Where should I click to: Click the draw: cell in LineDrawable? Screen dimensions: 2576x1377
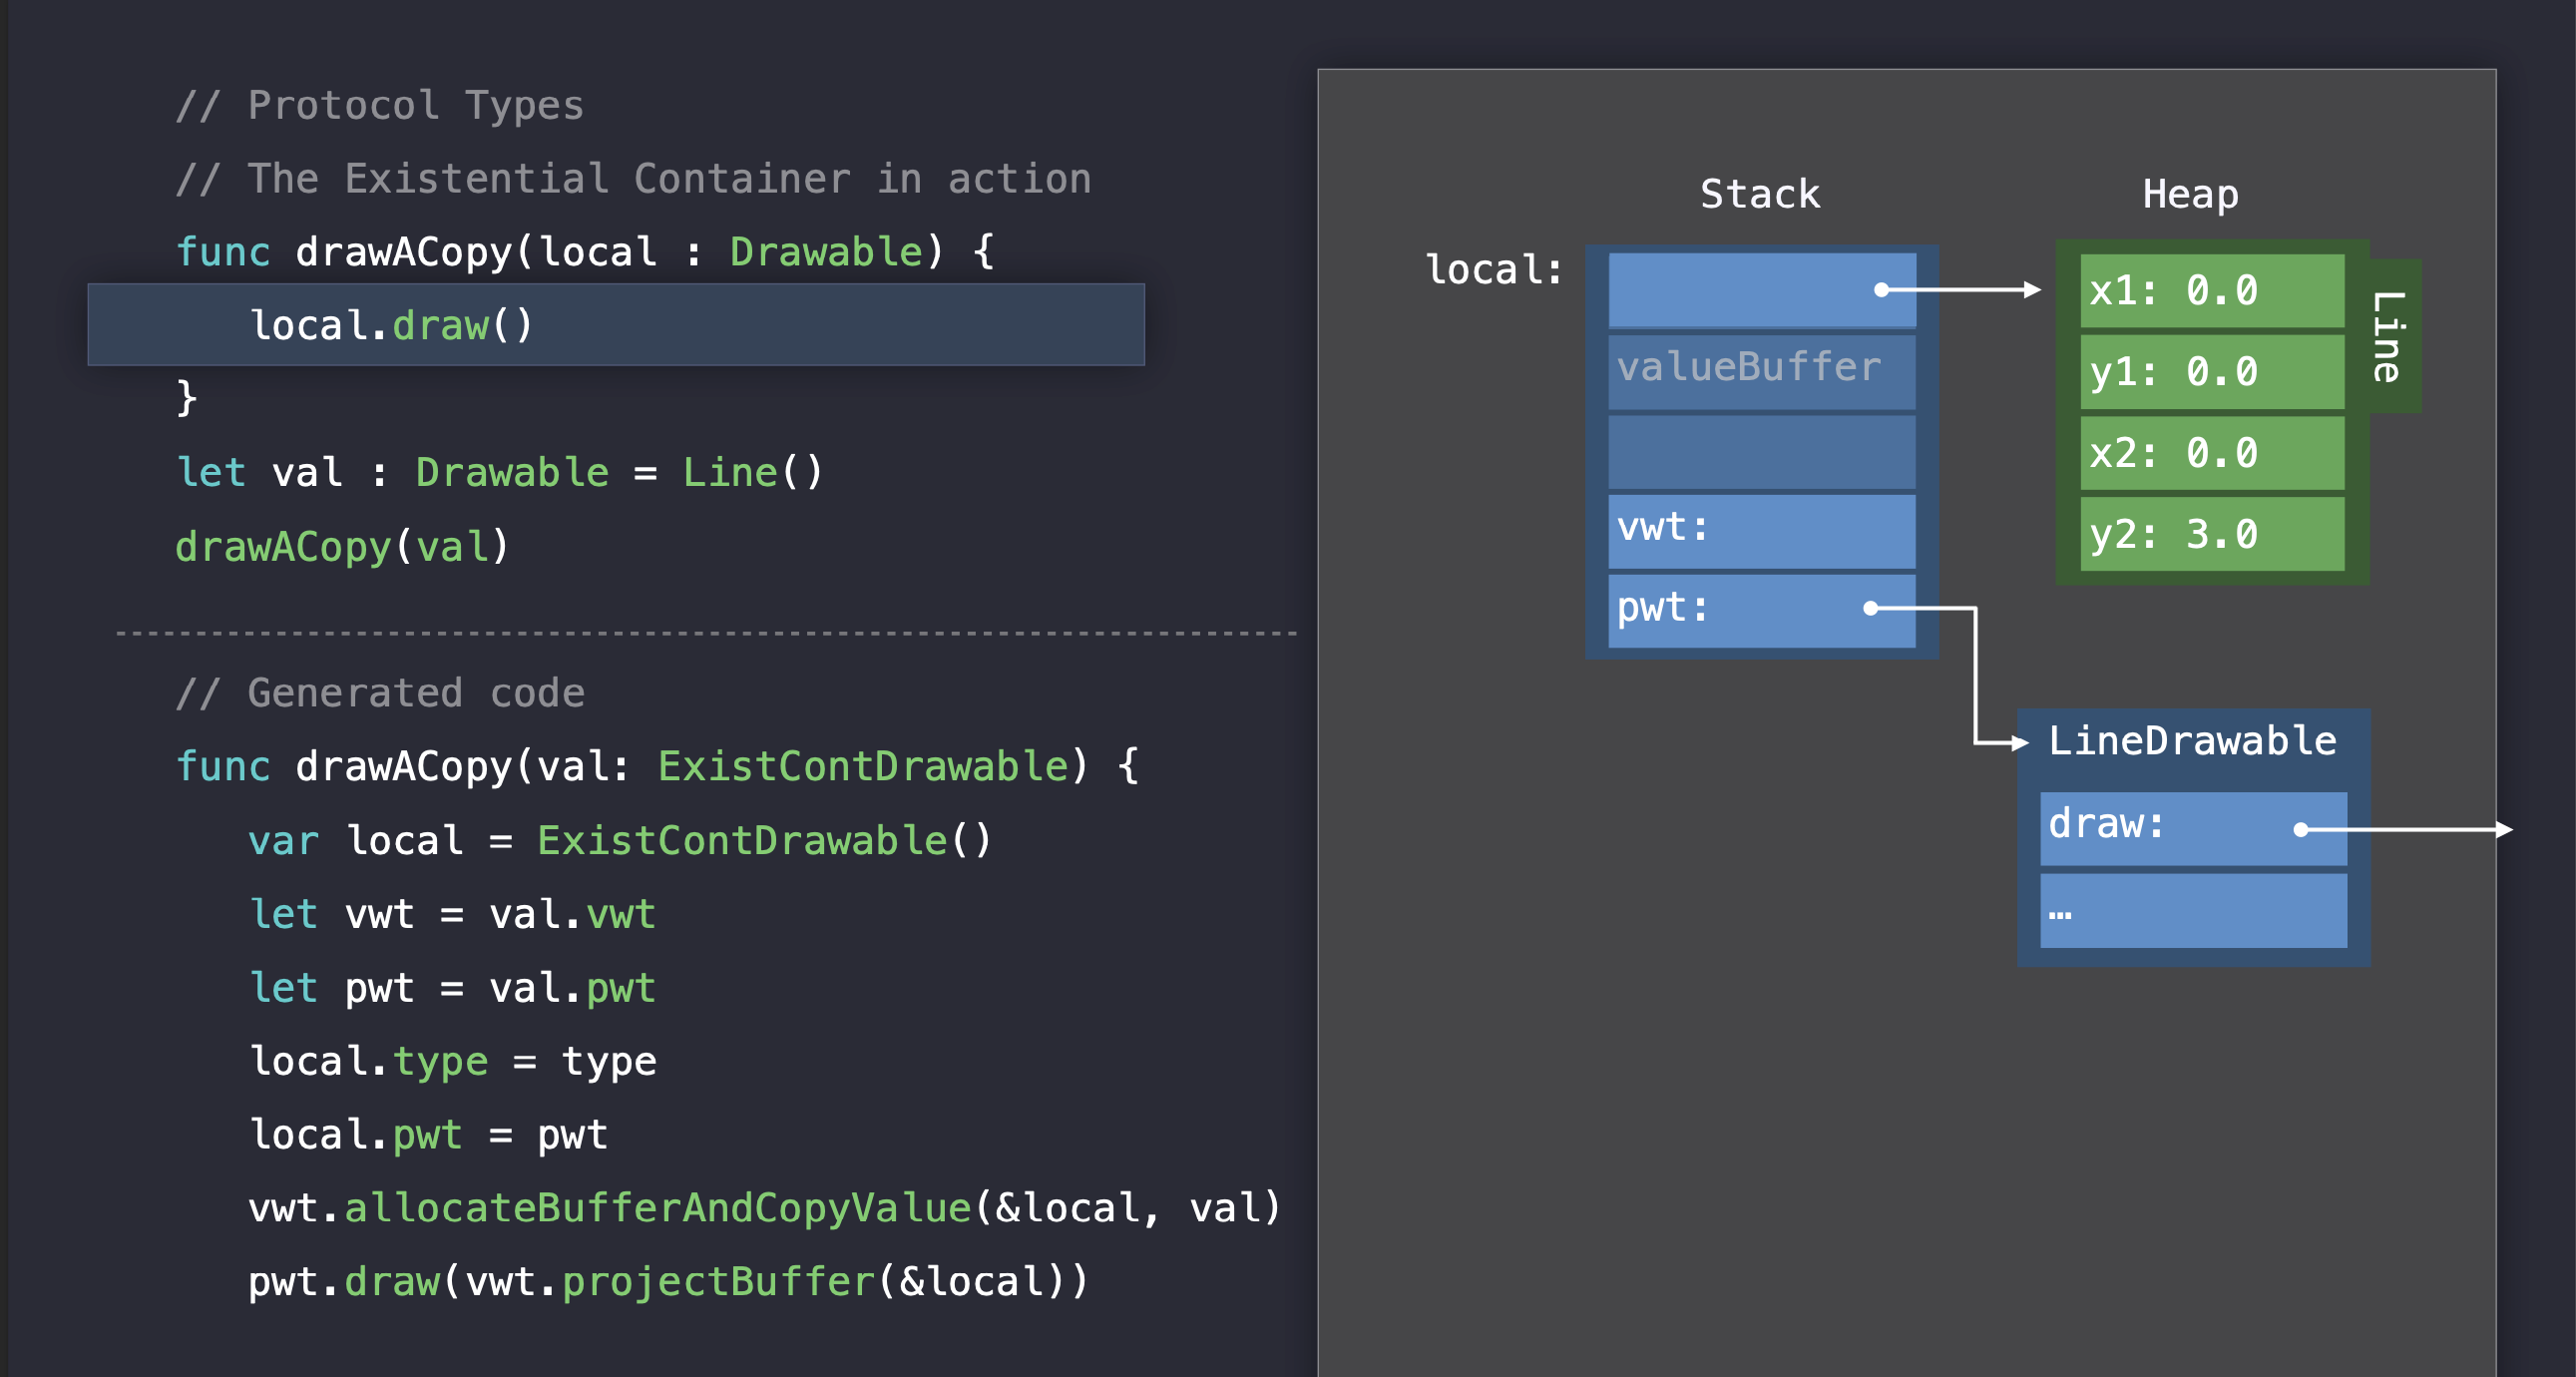[x=2192, y=827]
